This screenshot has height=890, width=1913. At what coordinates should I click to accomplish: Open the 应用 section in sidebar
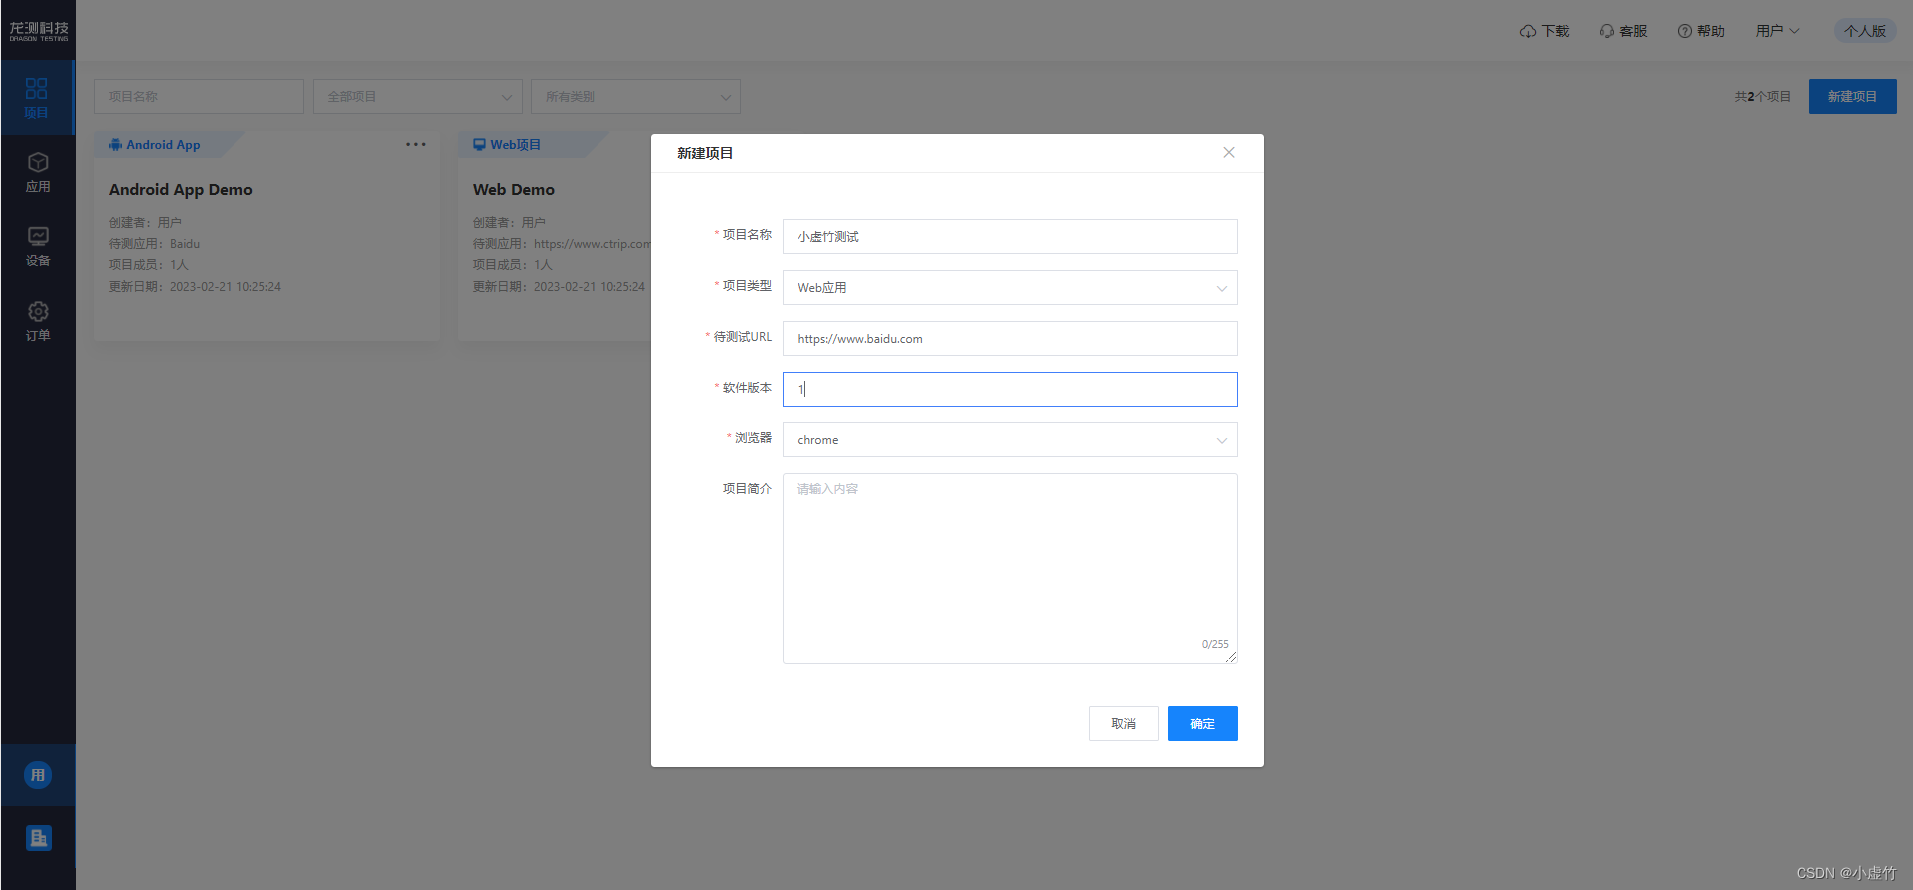click(37, 172)
